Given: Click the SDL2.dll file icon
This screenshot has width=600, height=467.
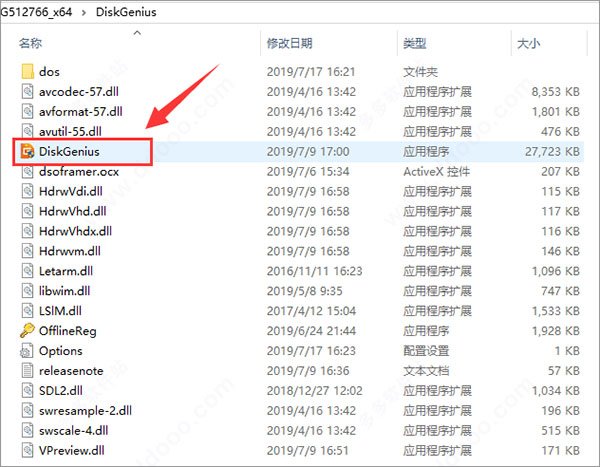Looking at the screenshot, I should (x=28, y=390).
